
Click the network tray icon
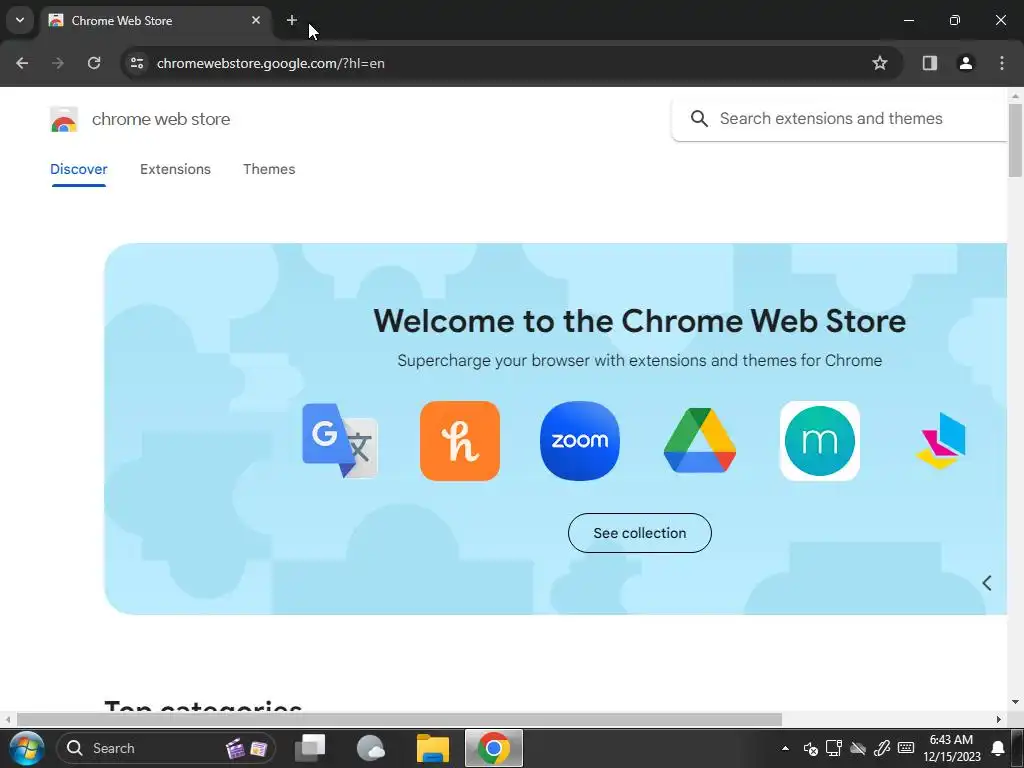point(834,748)
